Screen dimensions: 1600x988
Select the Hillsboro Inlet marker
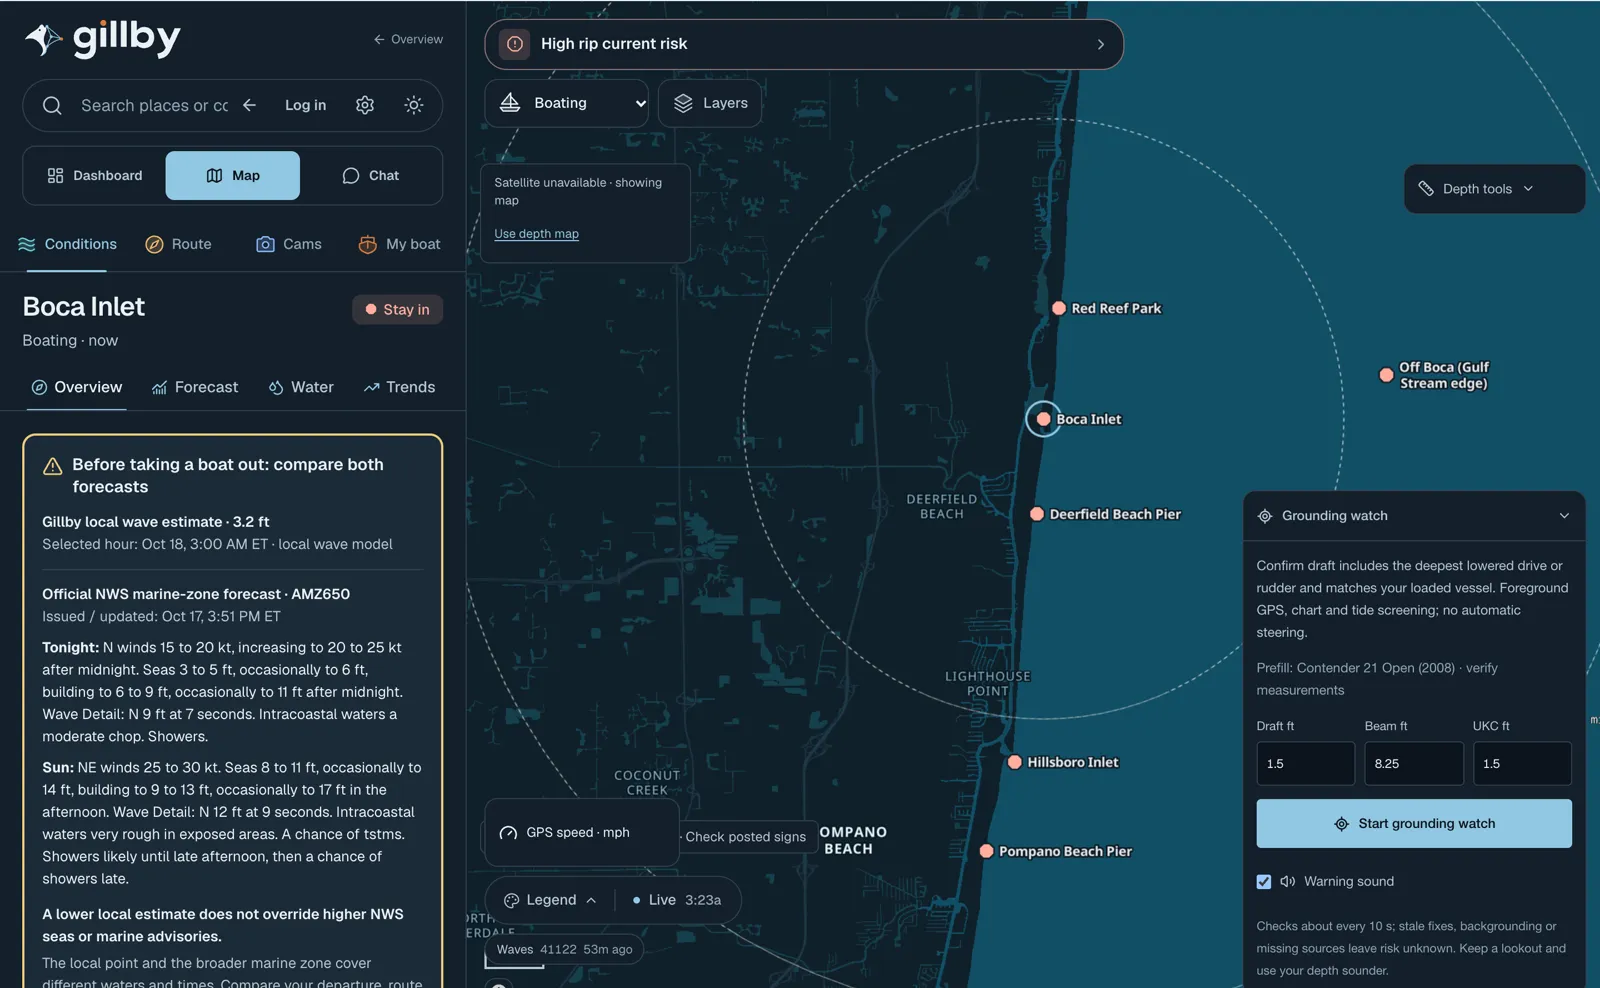(x=1015, y=762)
